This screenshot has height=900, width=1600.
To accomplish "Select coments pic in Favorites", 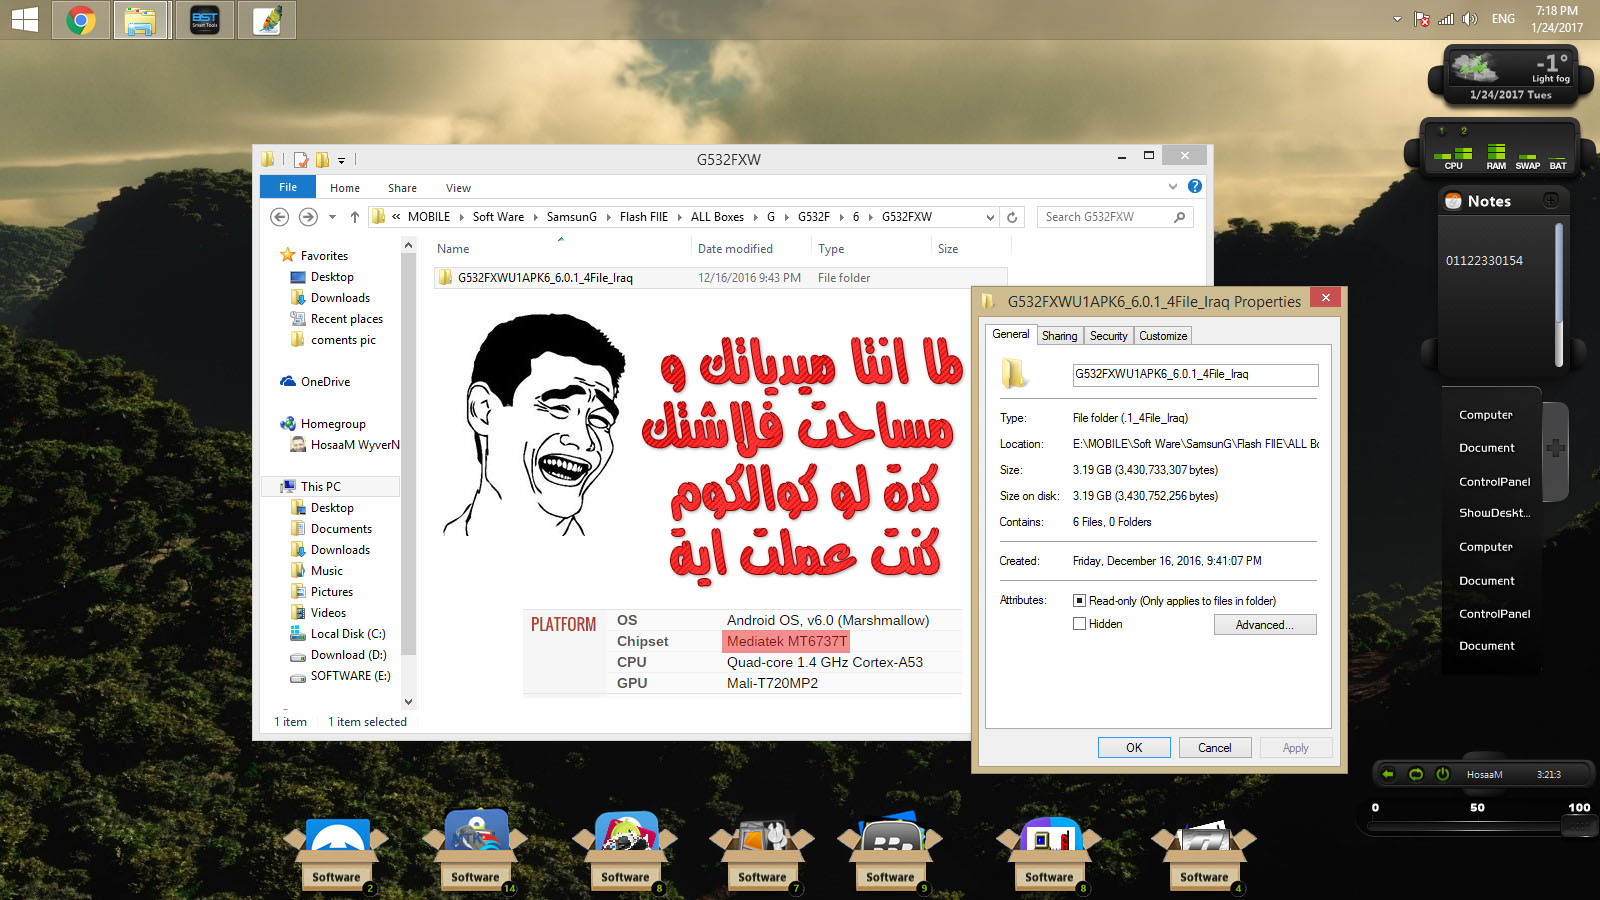I will click(343, 340).
